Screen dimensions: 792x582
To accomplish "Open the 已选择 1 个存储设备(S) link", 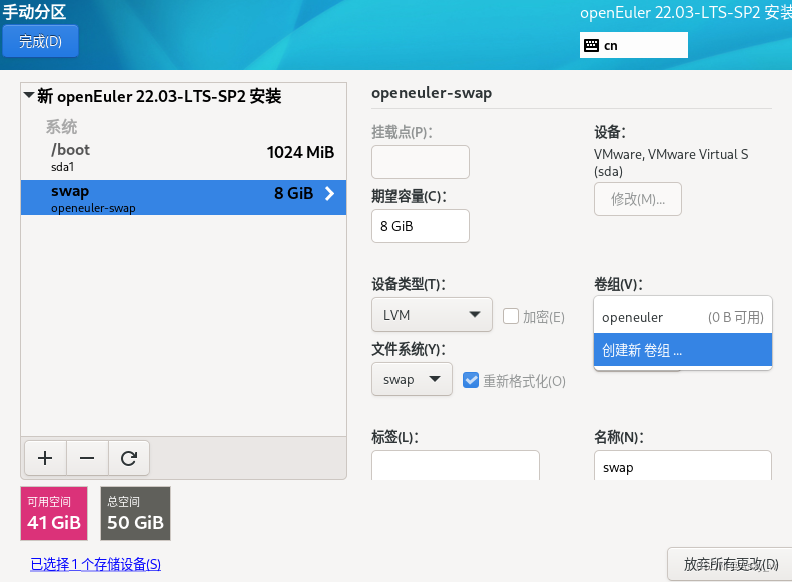I will tap(95, 564).
